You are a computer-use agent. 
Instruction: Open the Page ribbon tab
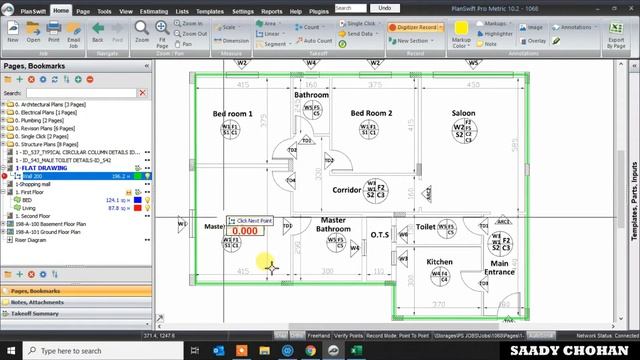(x=83, y=11)
